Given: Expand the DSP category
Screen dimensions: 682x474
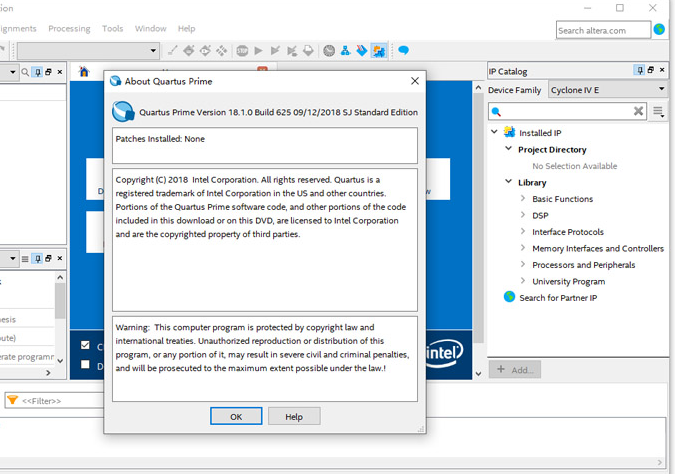Looking at the screenshot, I should coord(523,215).
